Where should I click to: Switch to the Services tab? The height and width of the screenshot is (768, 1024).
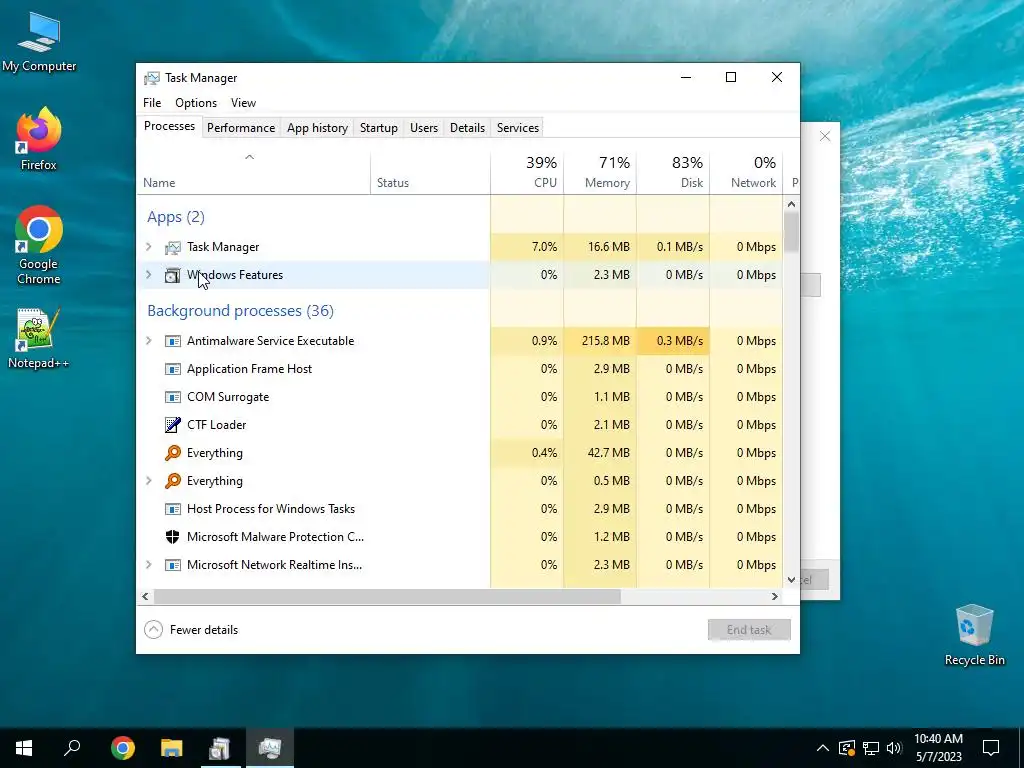(518, 128)
